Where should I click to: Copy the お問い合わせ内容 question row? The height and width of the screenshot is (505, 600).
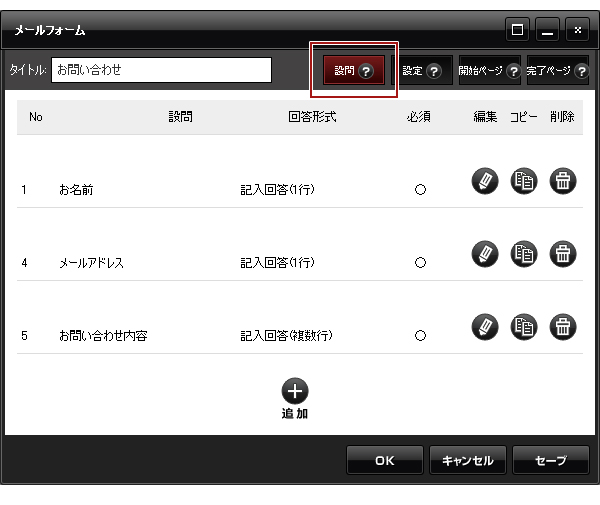coord(524,327)
